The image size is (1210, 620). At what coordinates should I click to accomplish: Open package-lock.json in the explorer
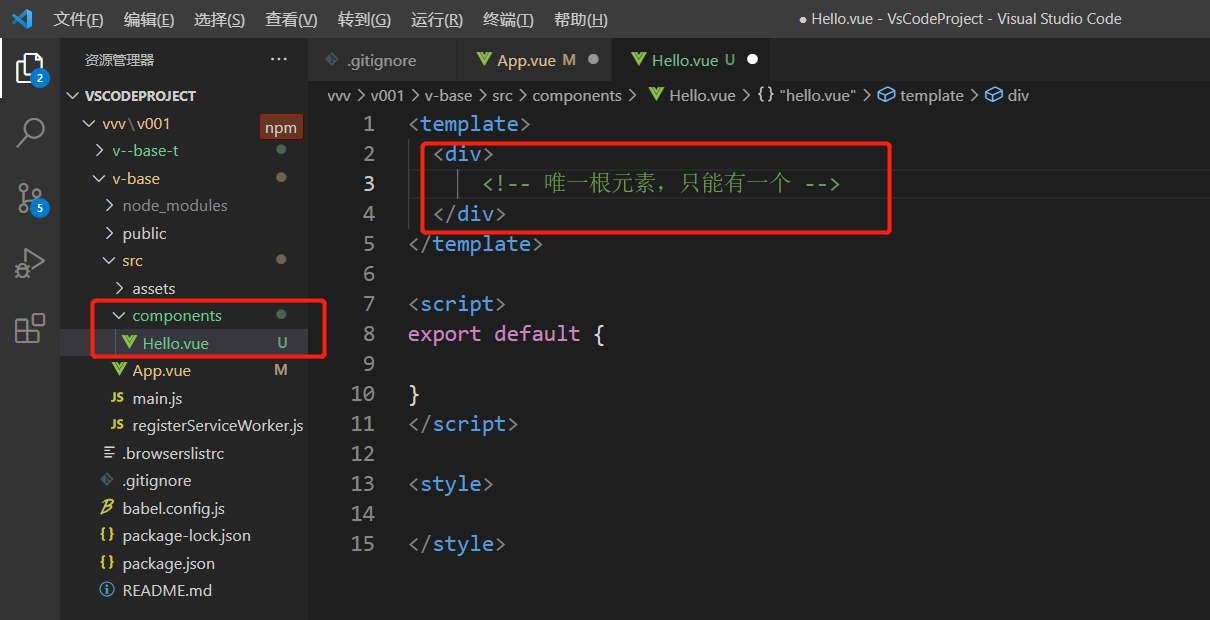184,536
